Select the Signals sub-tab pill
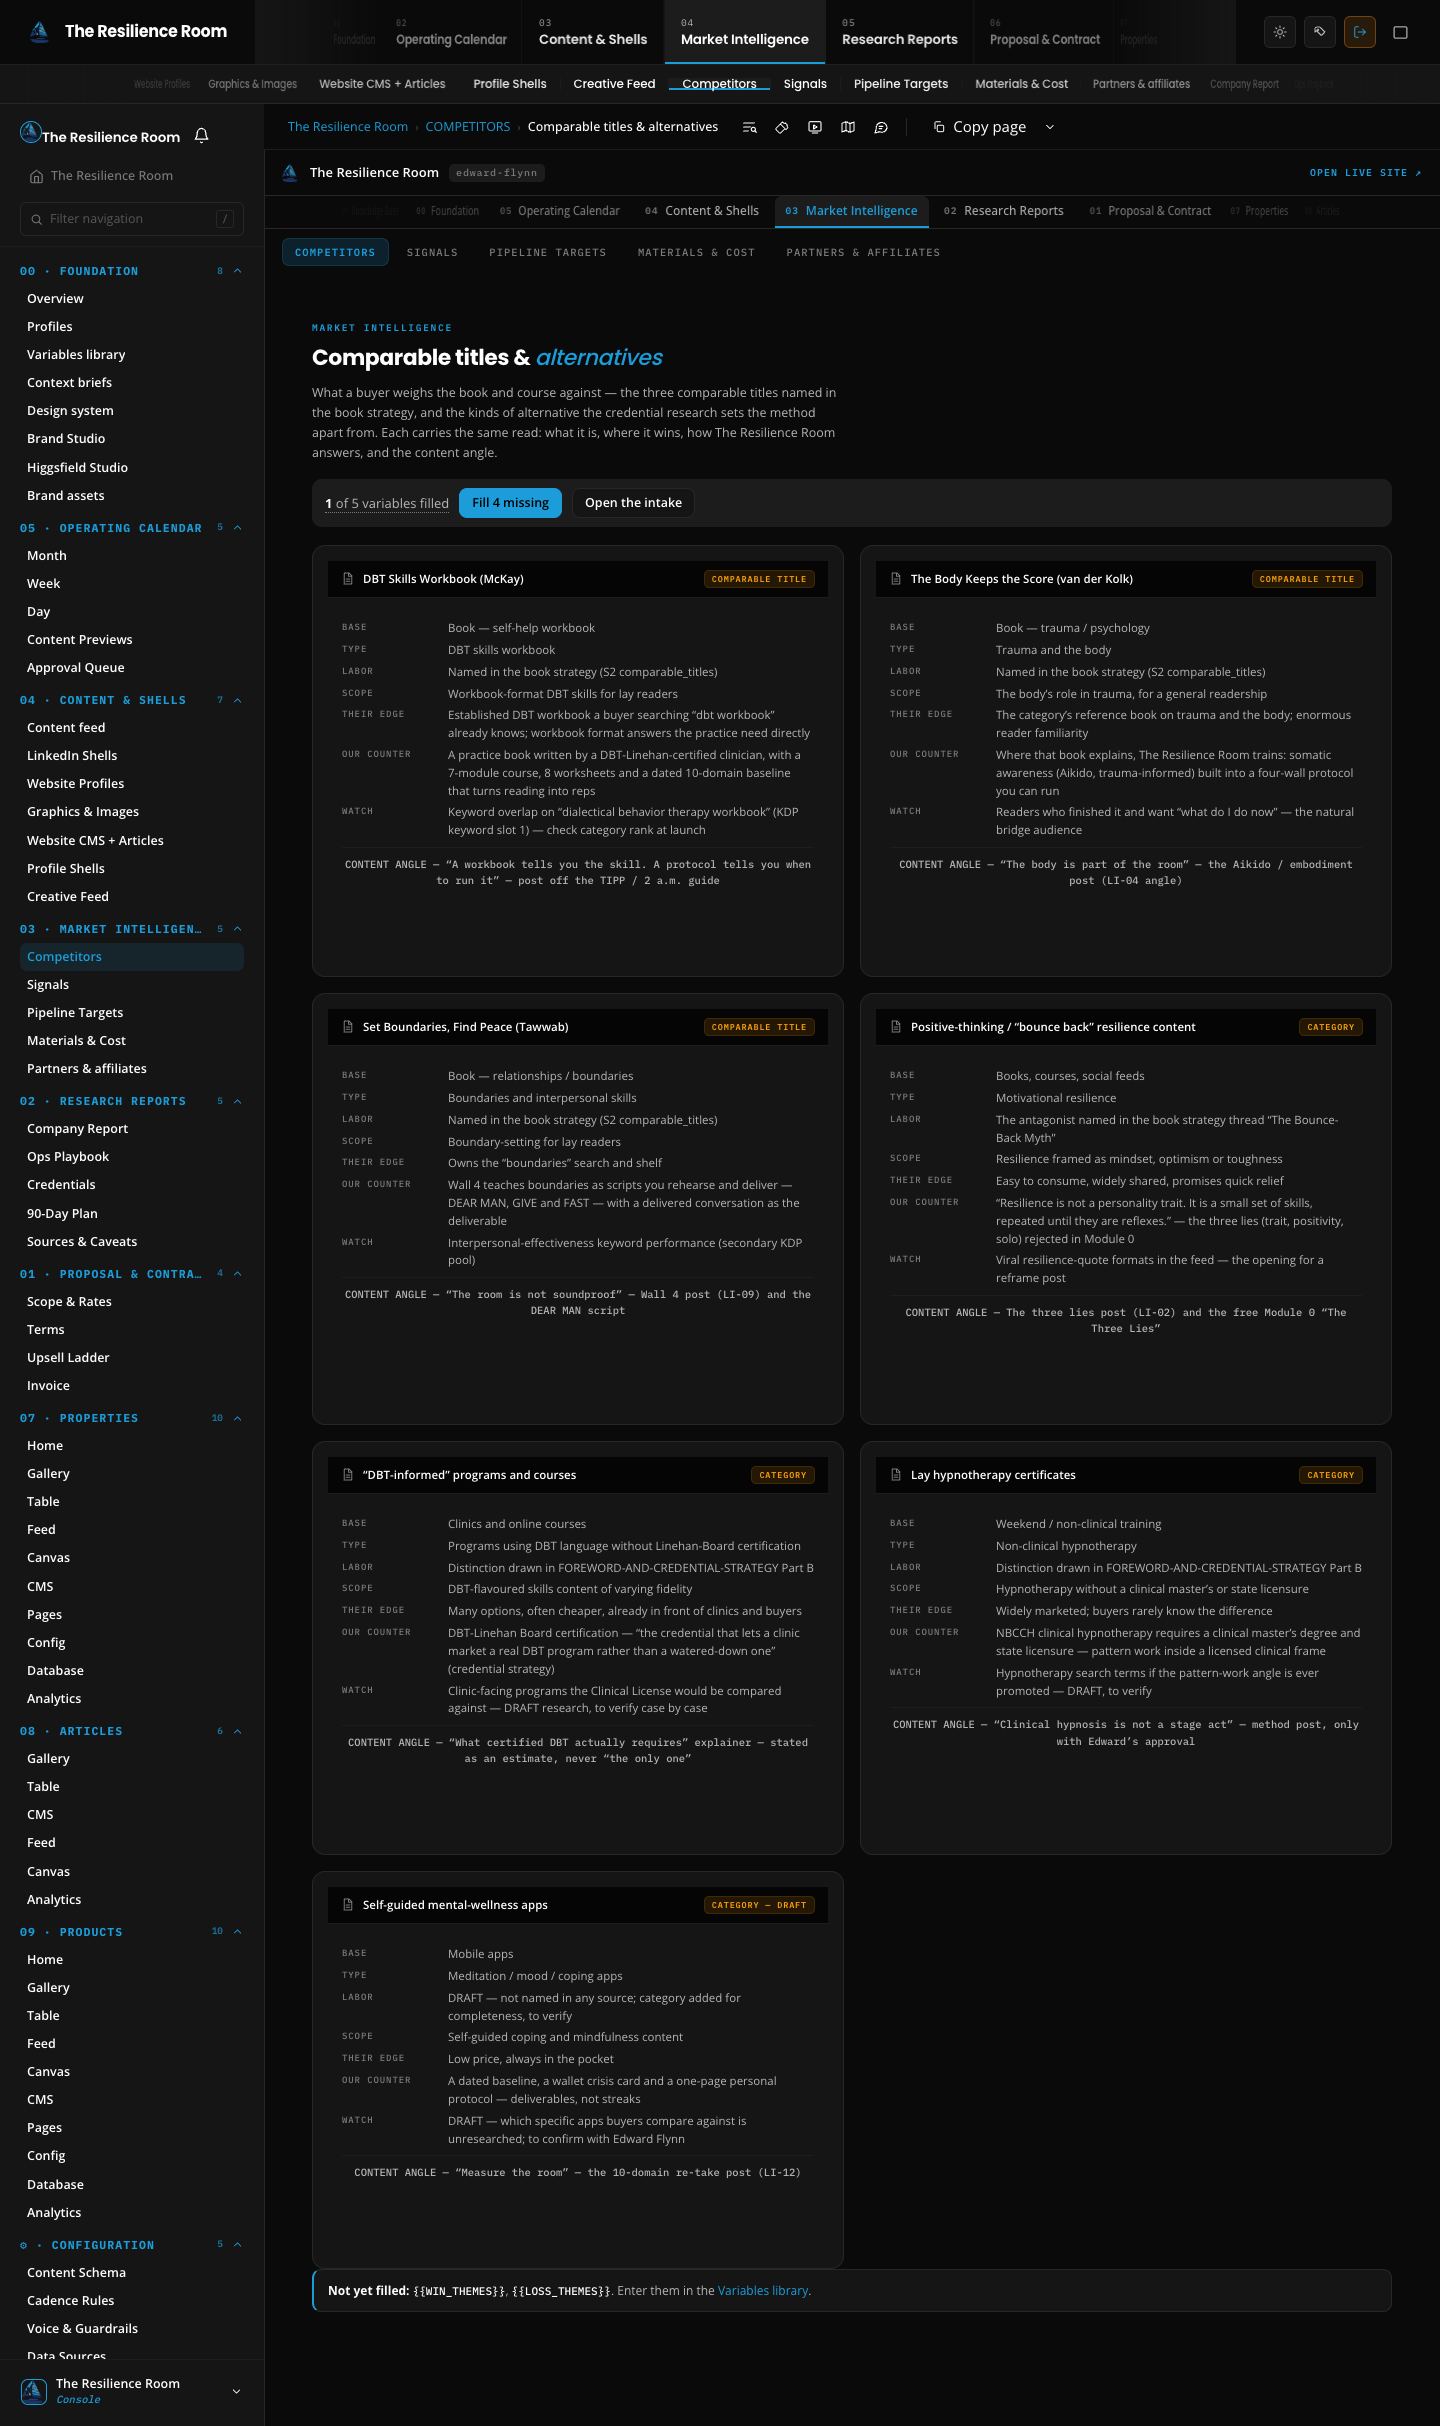 tap(432, 253)
